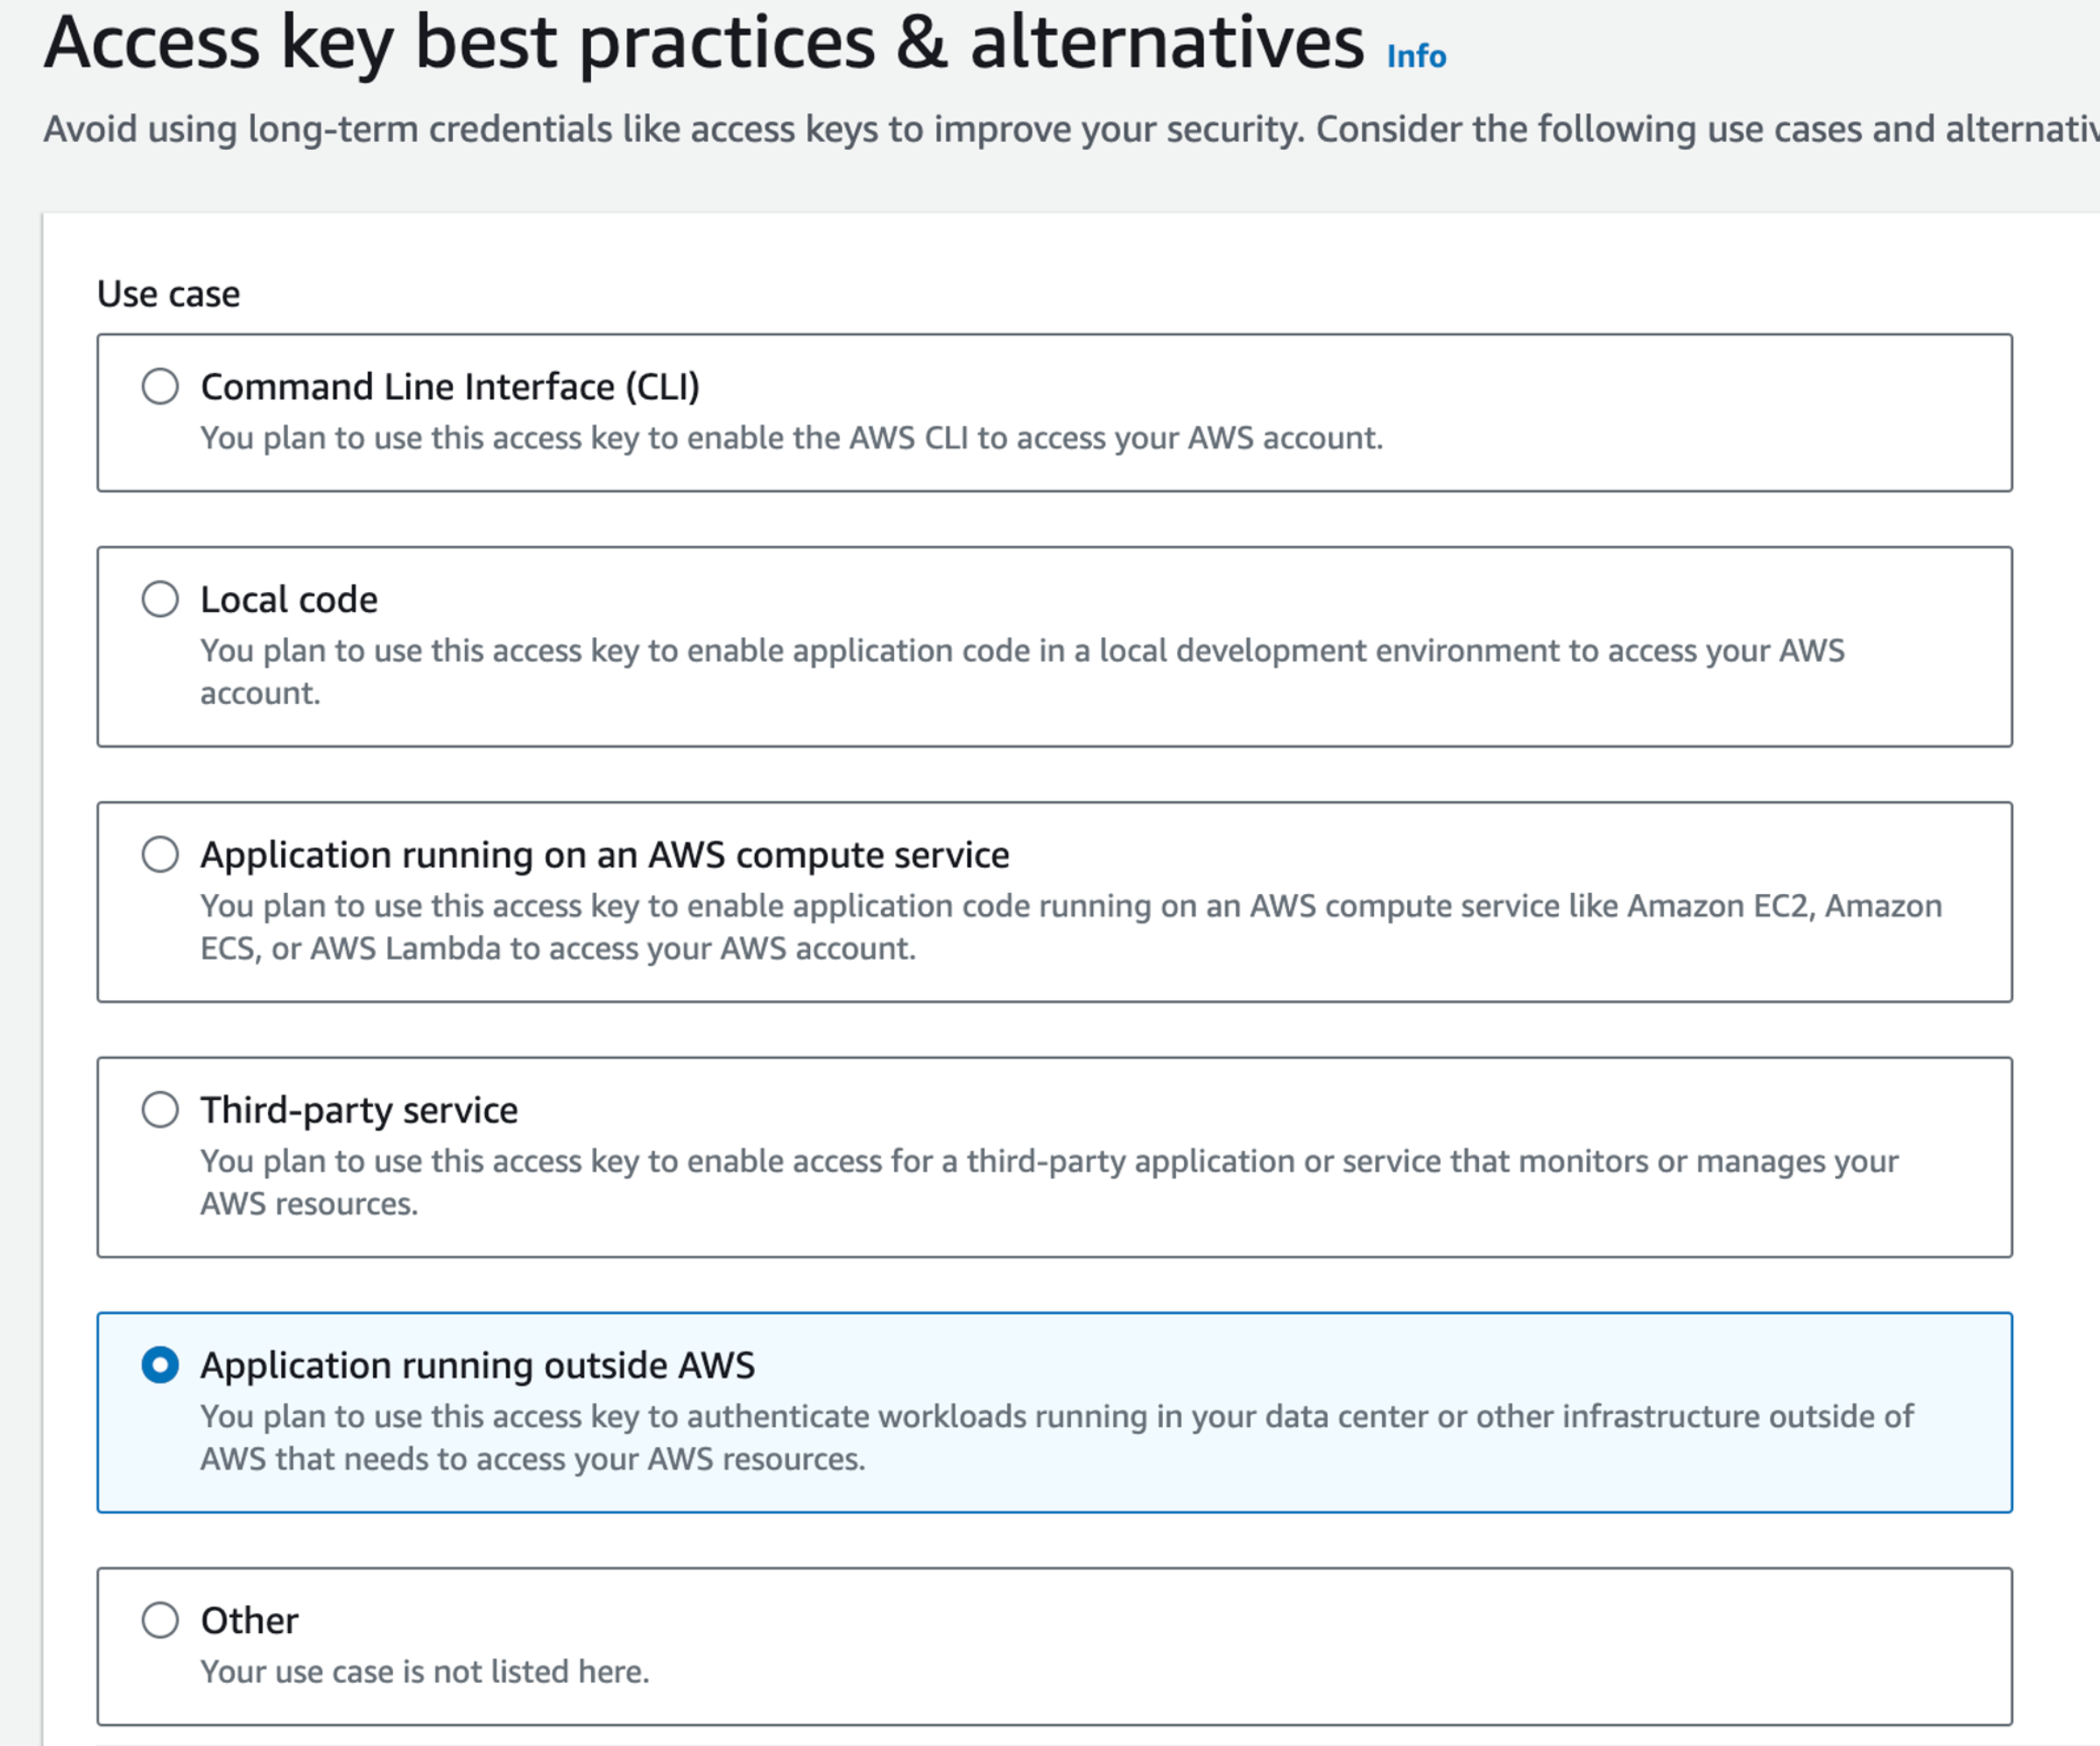2100x1746 pixels.
Task: Open the Info link beside the page title
Action: (1415, 56)
